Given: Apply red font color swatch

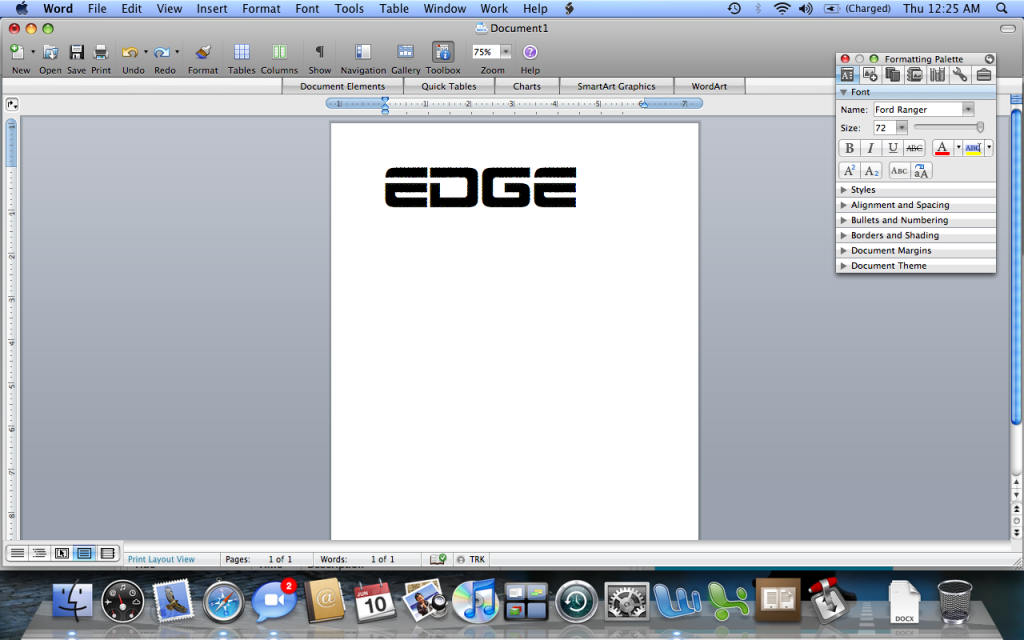Looking at the screenshot, I should coord(942,148).
